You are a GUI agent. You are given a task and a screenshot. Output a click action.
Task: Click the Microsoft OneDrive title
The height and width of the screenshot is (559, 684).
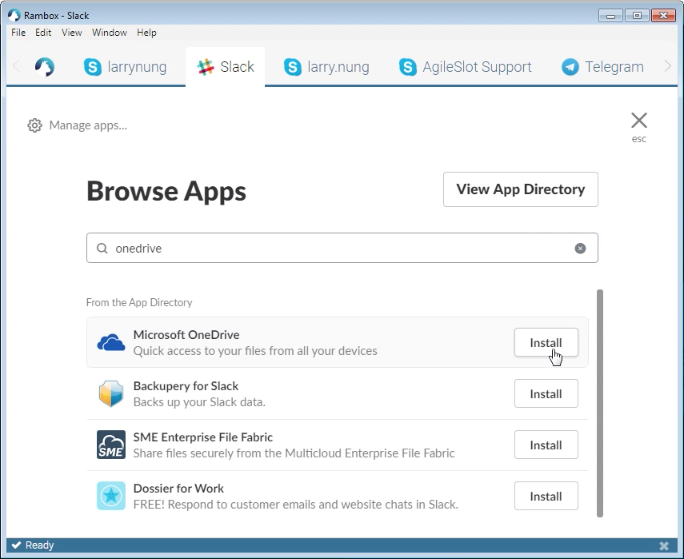click(x=186, y=335)
